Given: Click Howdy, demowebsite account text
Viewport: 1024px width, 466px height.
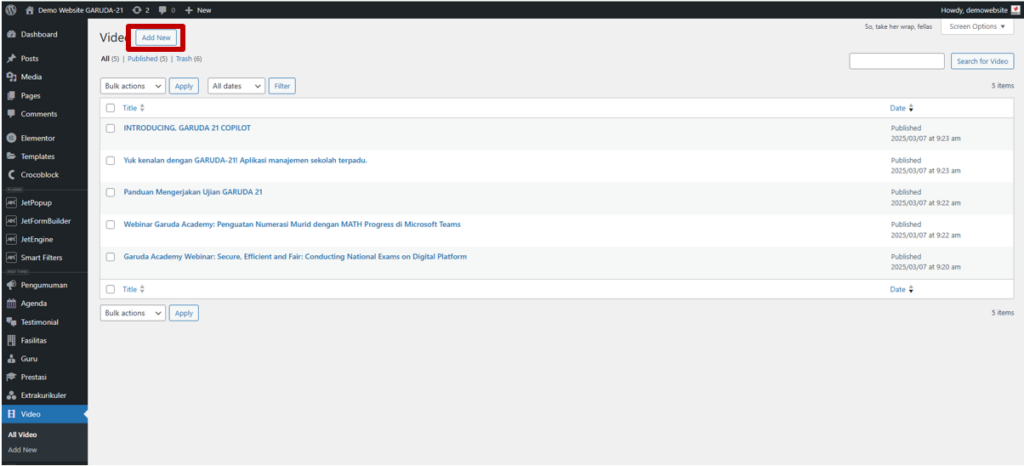Looking at the screenshot, I should click(974, 10).
